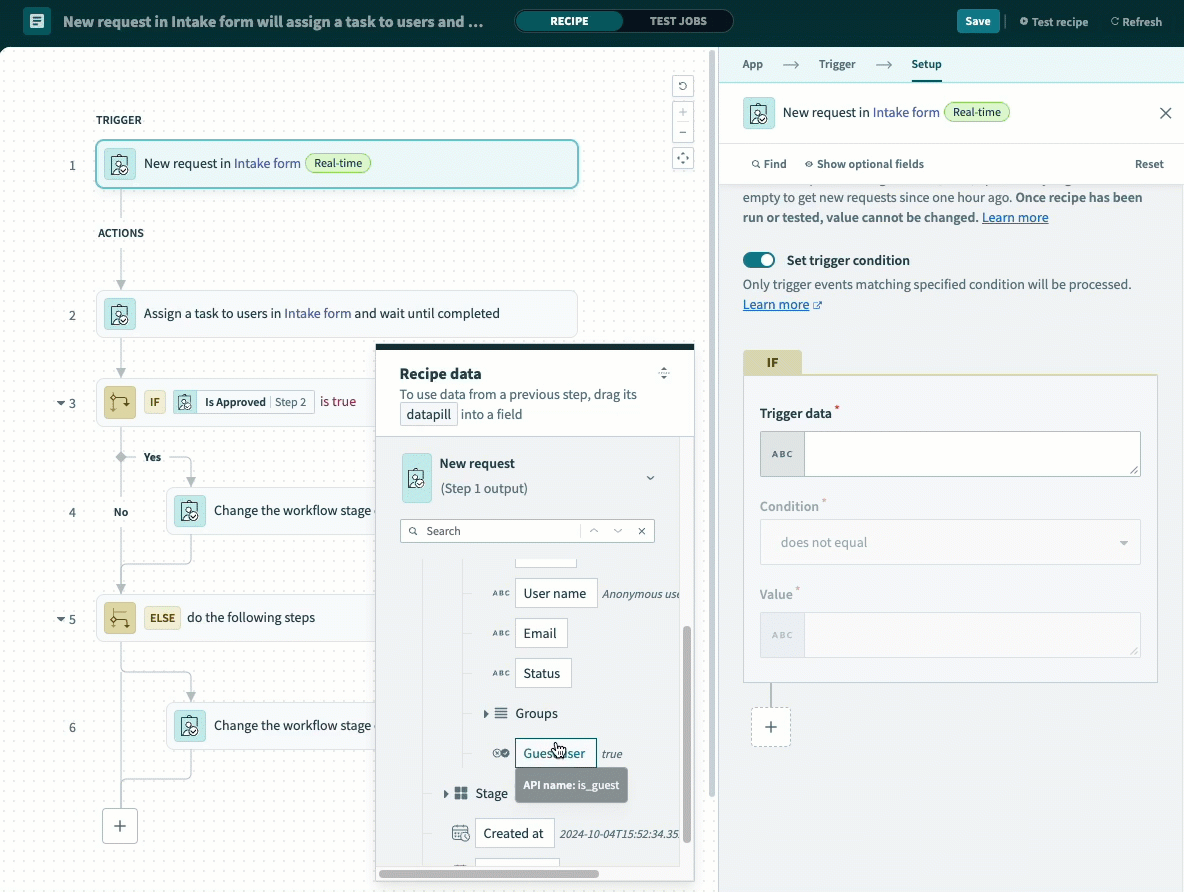Expand the Stage object in recipe data
This screenshot has height=892, width=1184.
(x=446, y=793)
